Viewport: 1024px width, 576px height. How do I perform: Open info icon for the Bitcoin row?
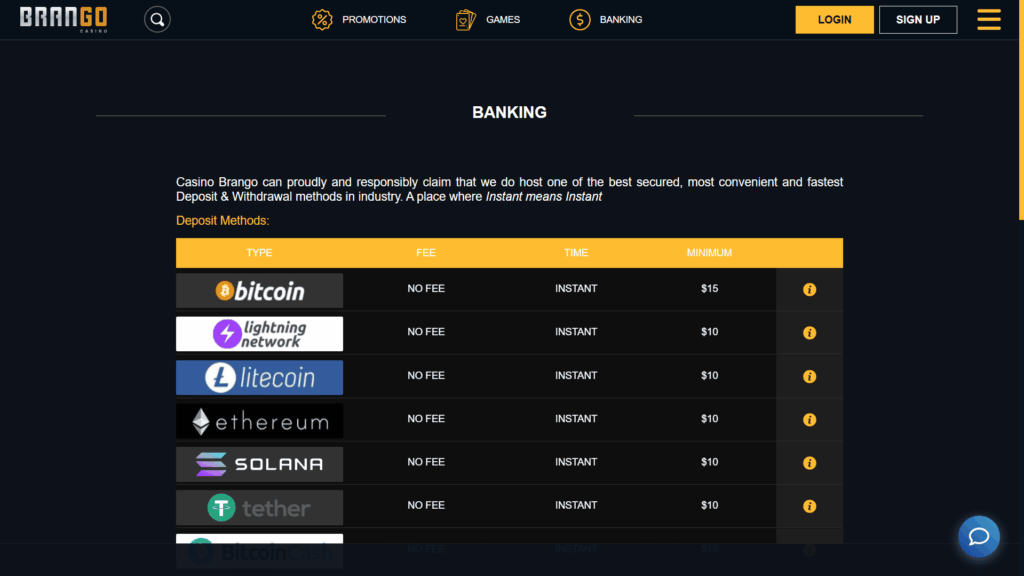(x=809, y=289)
